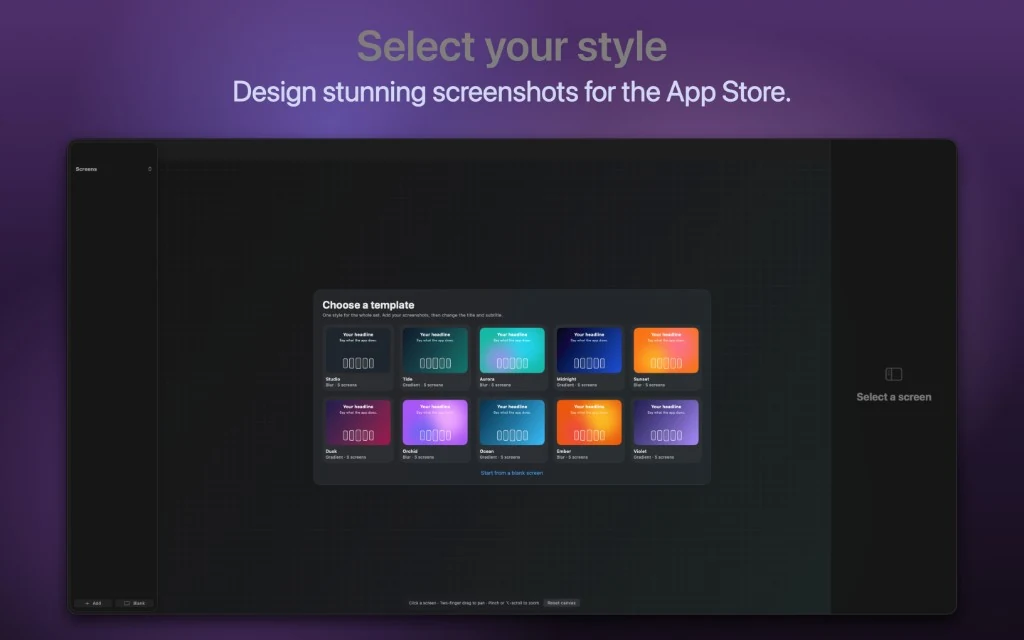Click the Start from a blank screen link
Viewport: 1024px width, 640px height.
point(511,473)
